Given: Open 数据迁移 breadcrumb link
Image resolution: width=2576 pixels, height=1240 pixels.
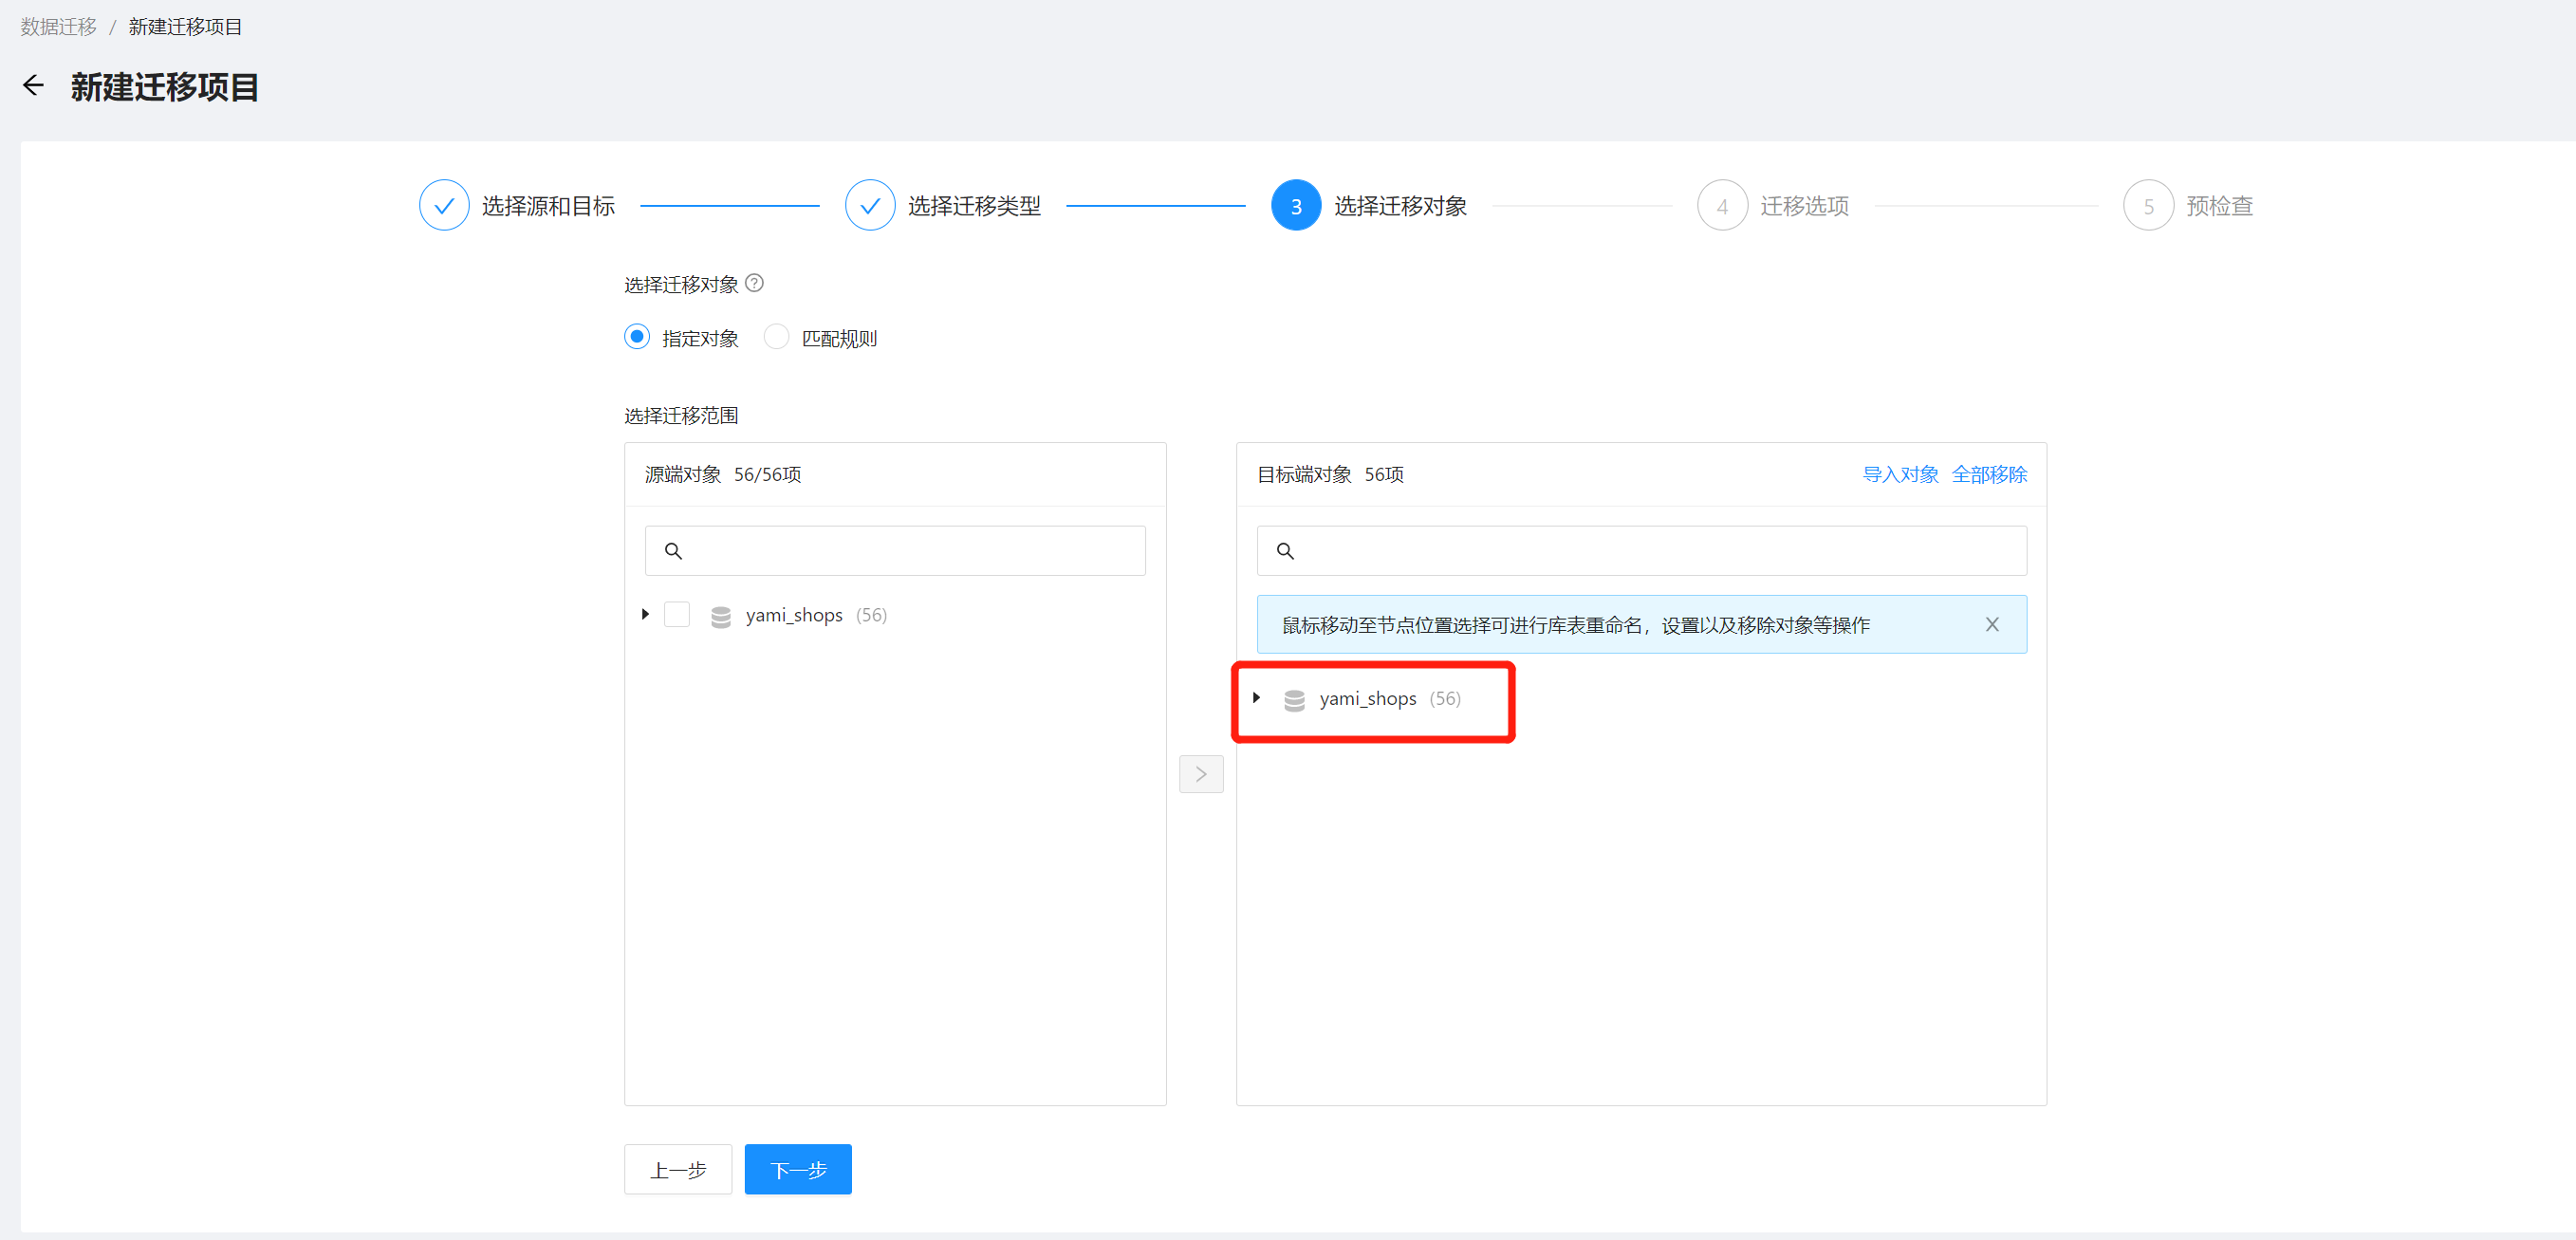Looking at the screenshot, I should [58, 27].
